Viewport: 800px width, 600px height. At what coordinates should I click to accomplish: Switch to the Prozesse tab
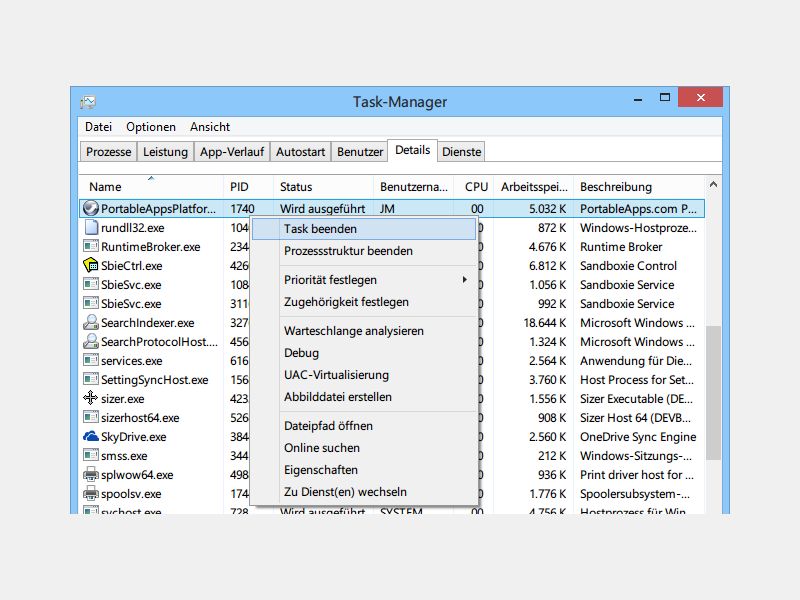(109, 152)
